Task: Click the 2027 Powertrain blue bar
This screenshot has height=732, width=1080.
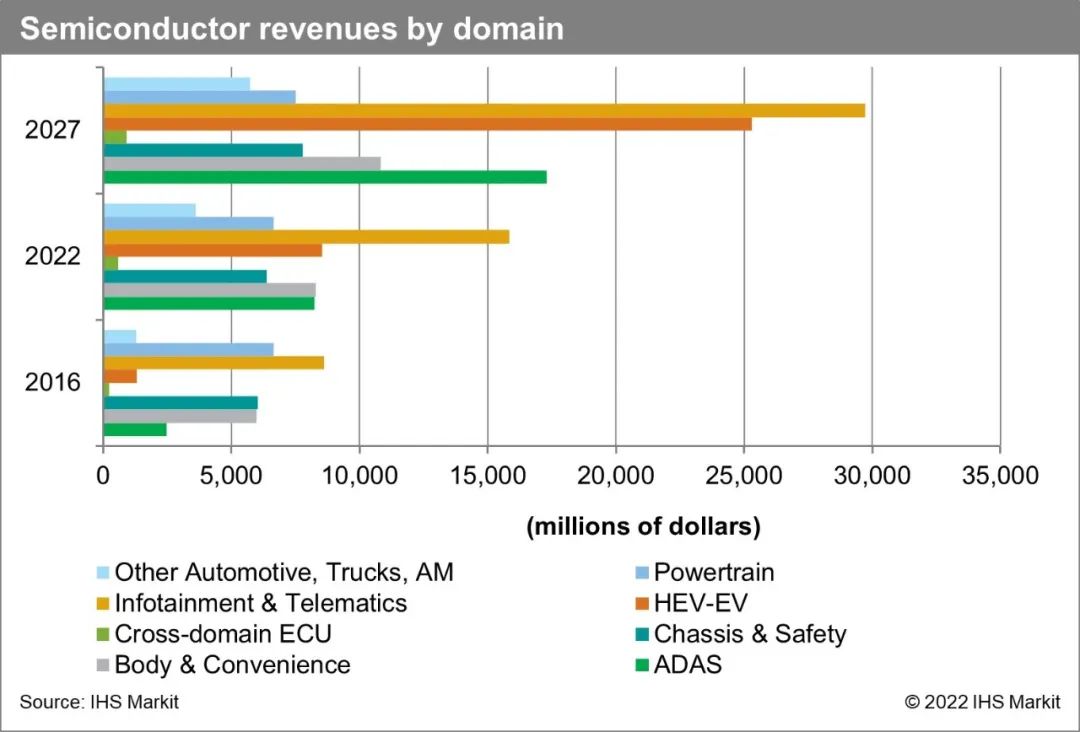Action: click(200, 97)
